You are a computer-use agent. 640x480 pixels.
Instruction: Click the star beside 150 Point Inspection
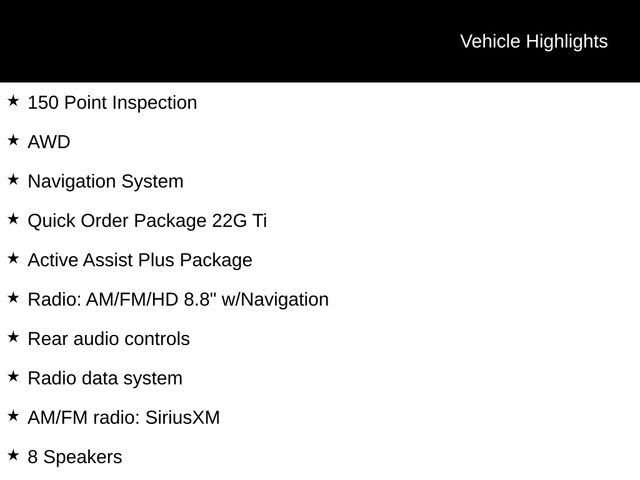13,101
